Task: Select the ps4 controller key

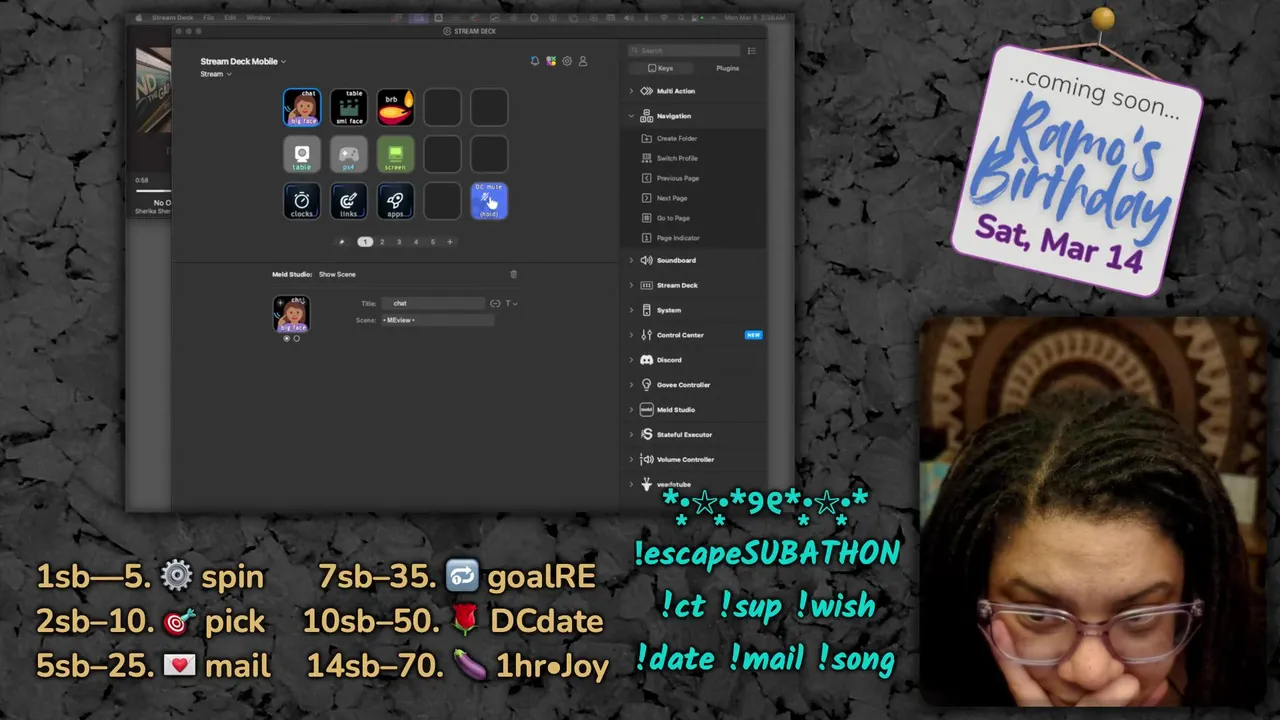Action: point(349,155)
